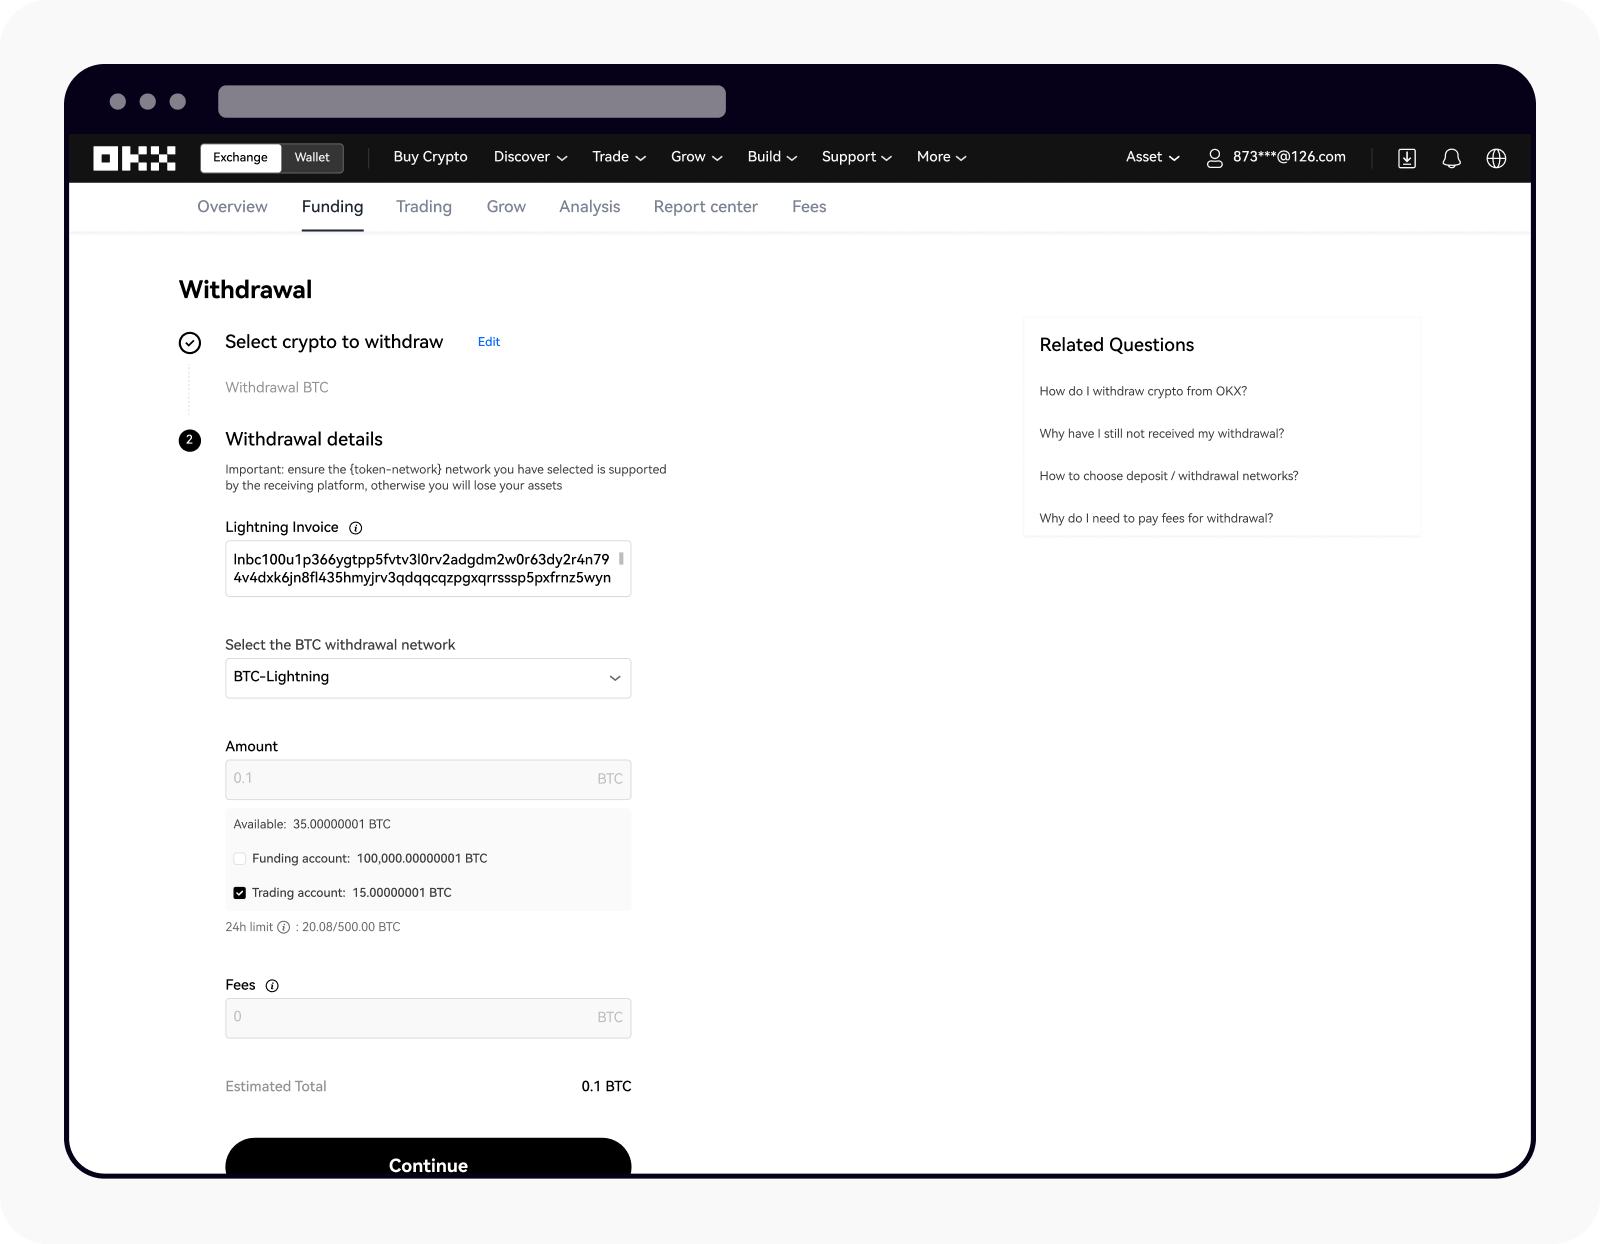Expand the More menu
The image size is (1600, 1244).
click(x=941, y=157)
